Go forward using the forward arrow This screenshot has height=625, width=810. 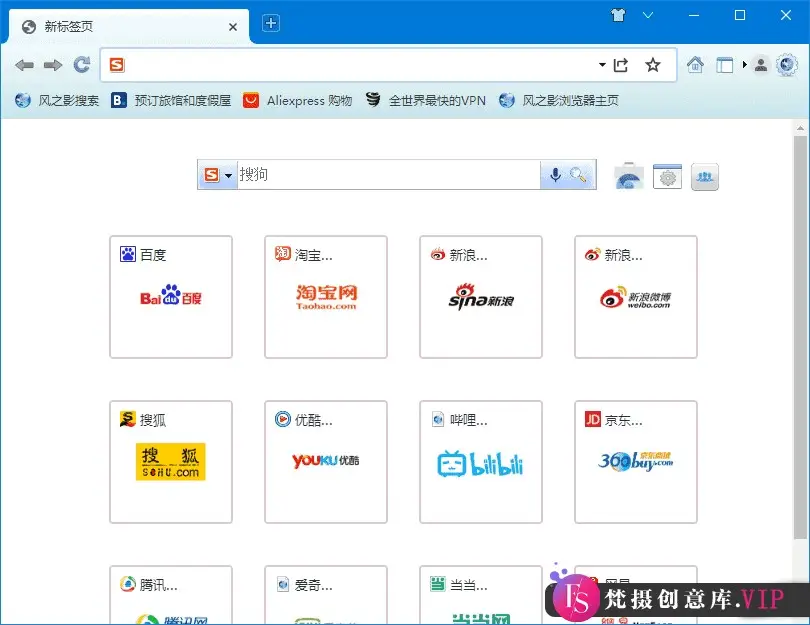coord(53,65)
